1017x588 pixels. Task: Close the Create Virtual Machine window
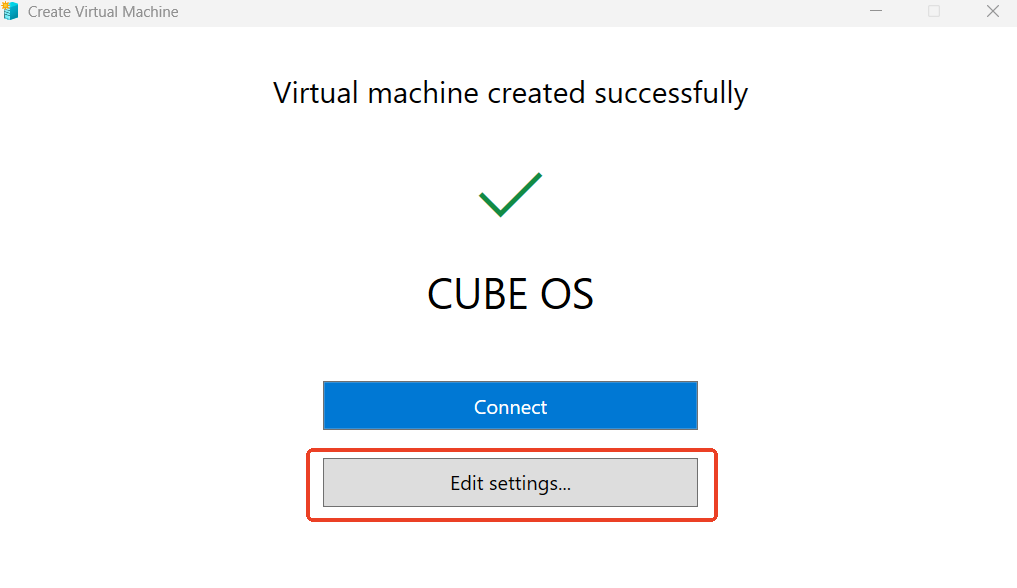pyautogui.click(x=992, y=12)
